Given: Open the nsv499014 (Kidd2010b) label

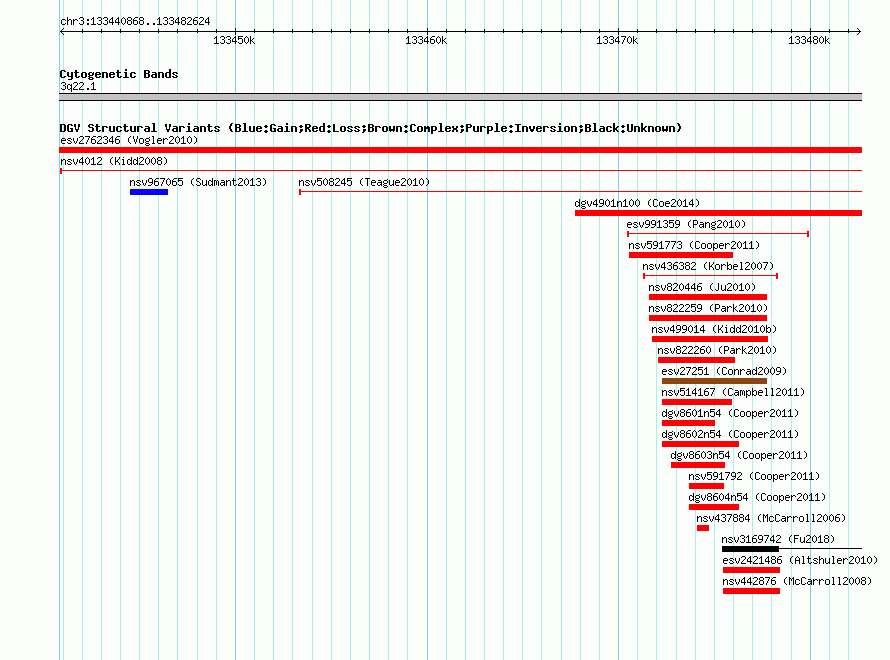Looking at the screenshot, I should coord(714,329).
